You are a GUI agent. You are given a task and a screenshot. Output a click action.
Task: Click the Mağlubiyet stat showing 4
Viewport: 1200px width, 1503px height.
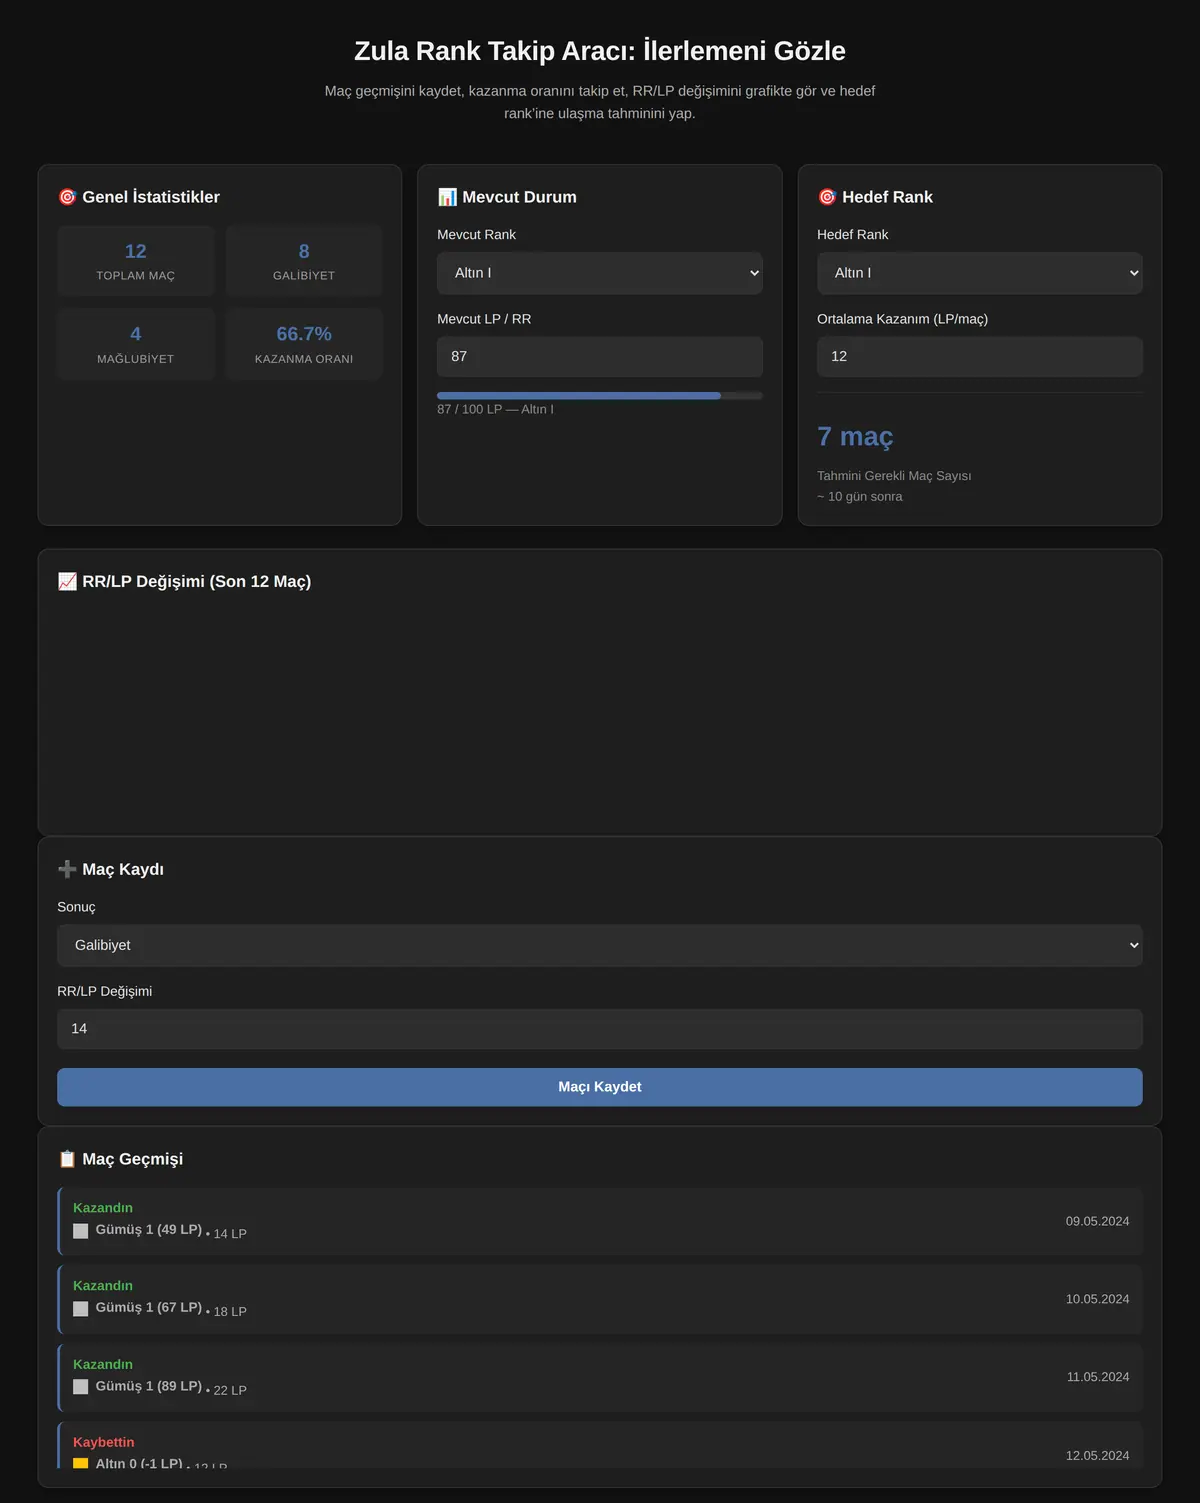pyautogui.click(x=136, y=344)
